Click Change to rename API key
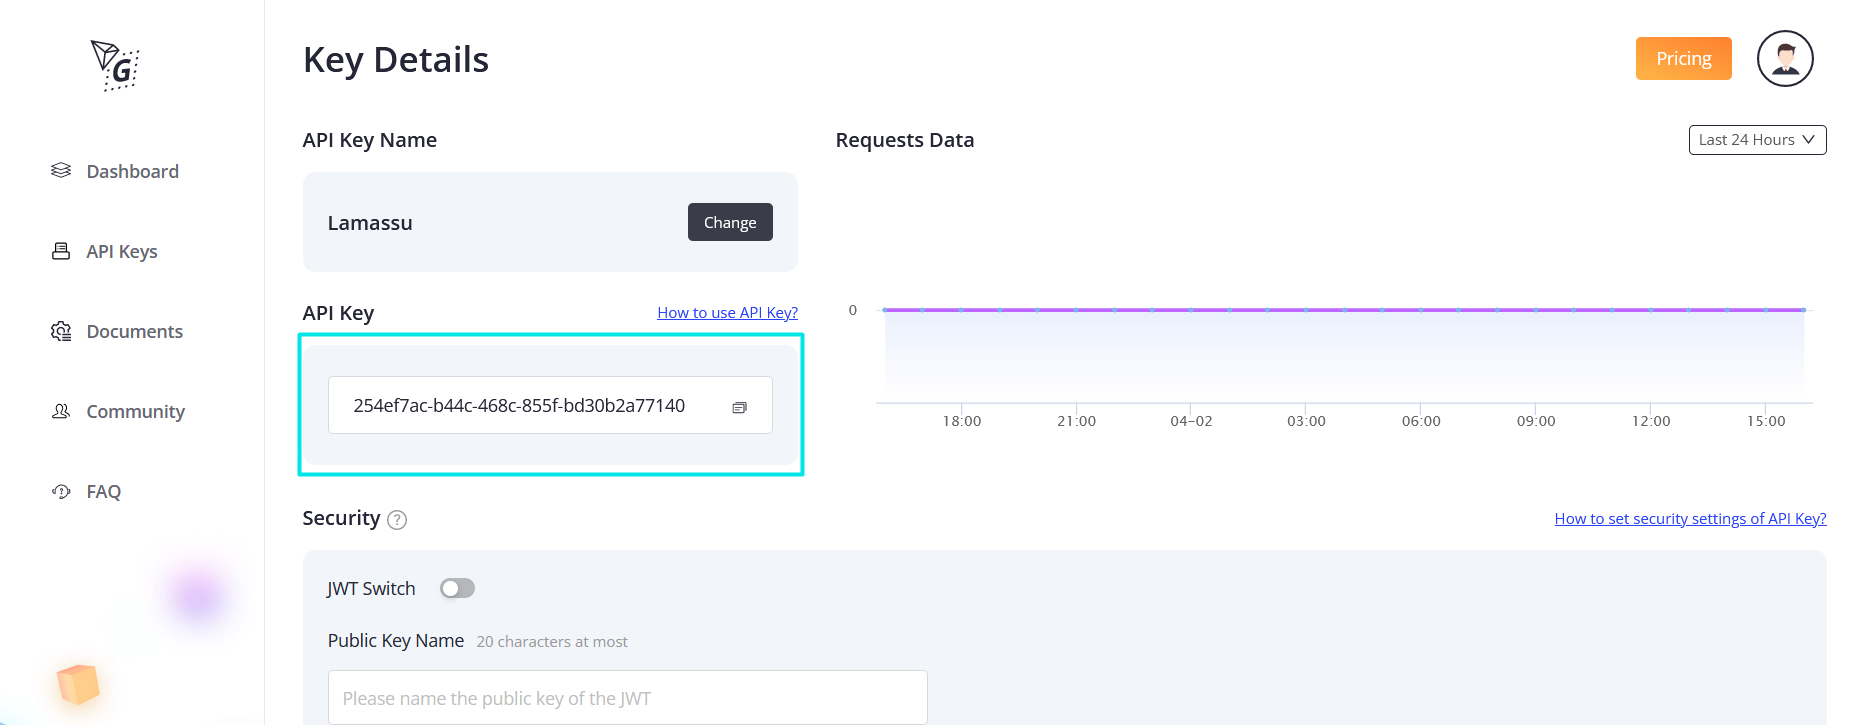 pos(730,222)
